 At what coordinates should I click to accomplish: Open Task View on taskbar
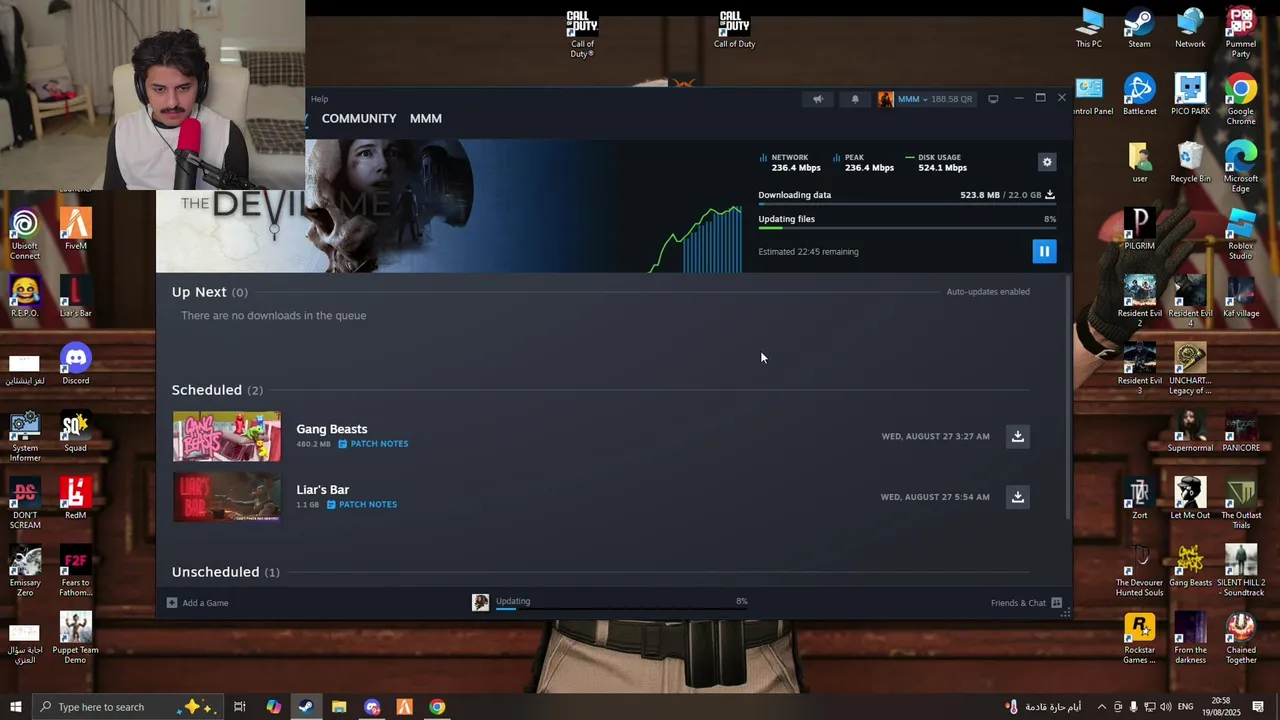240,707
